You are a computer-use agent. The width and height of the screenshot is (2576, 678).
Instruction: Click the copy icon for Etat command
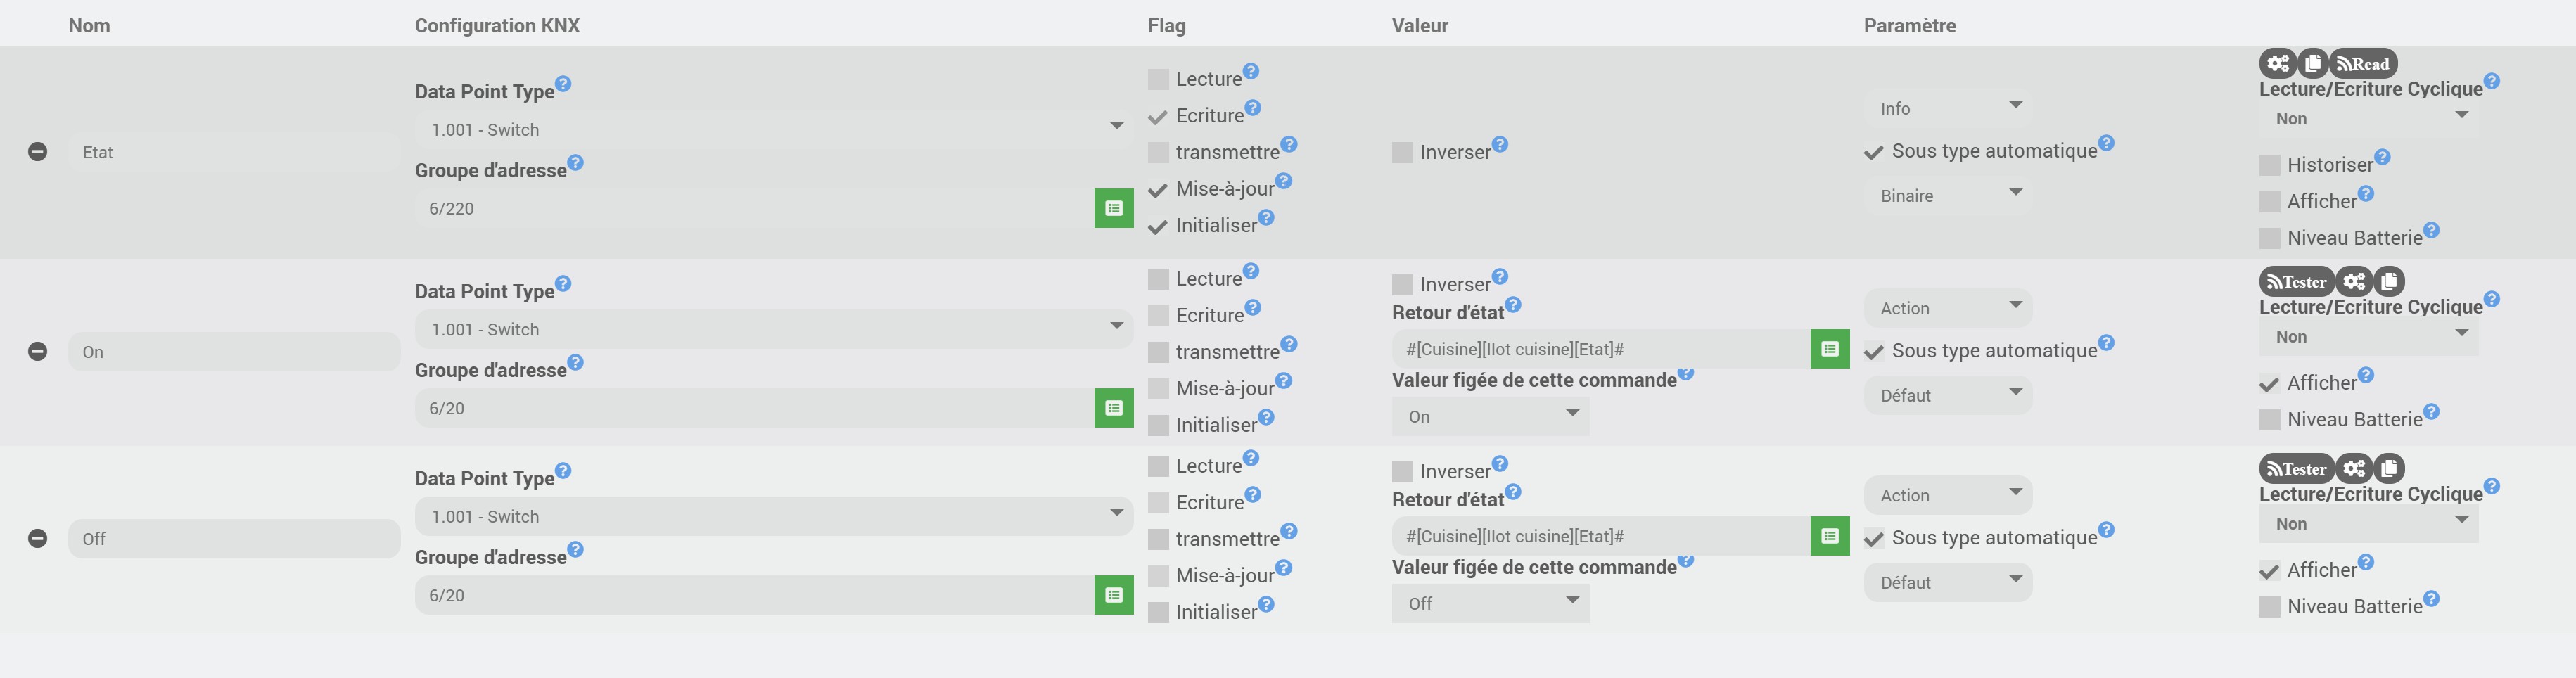click(2313, 64)
